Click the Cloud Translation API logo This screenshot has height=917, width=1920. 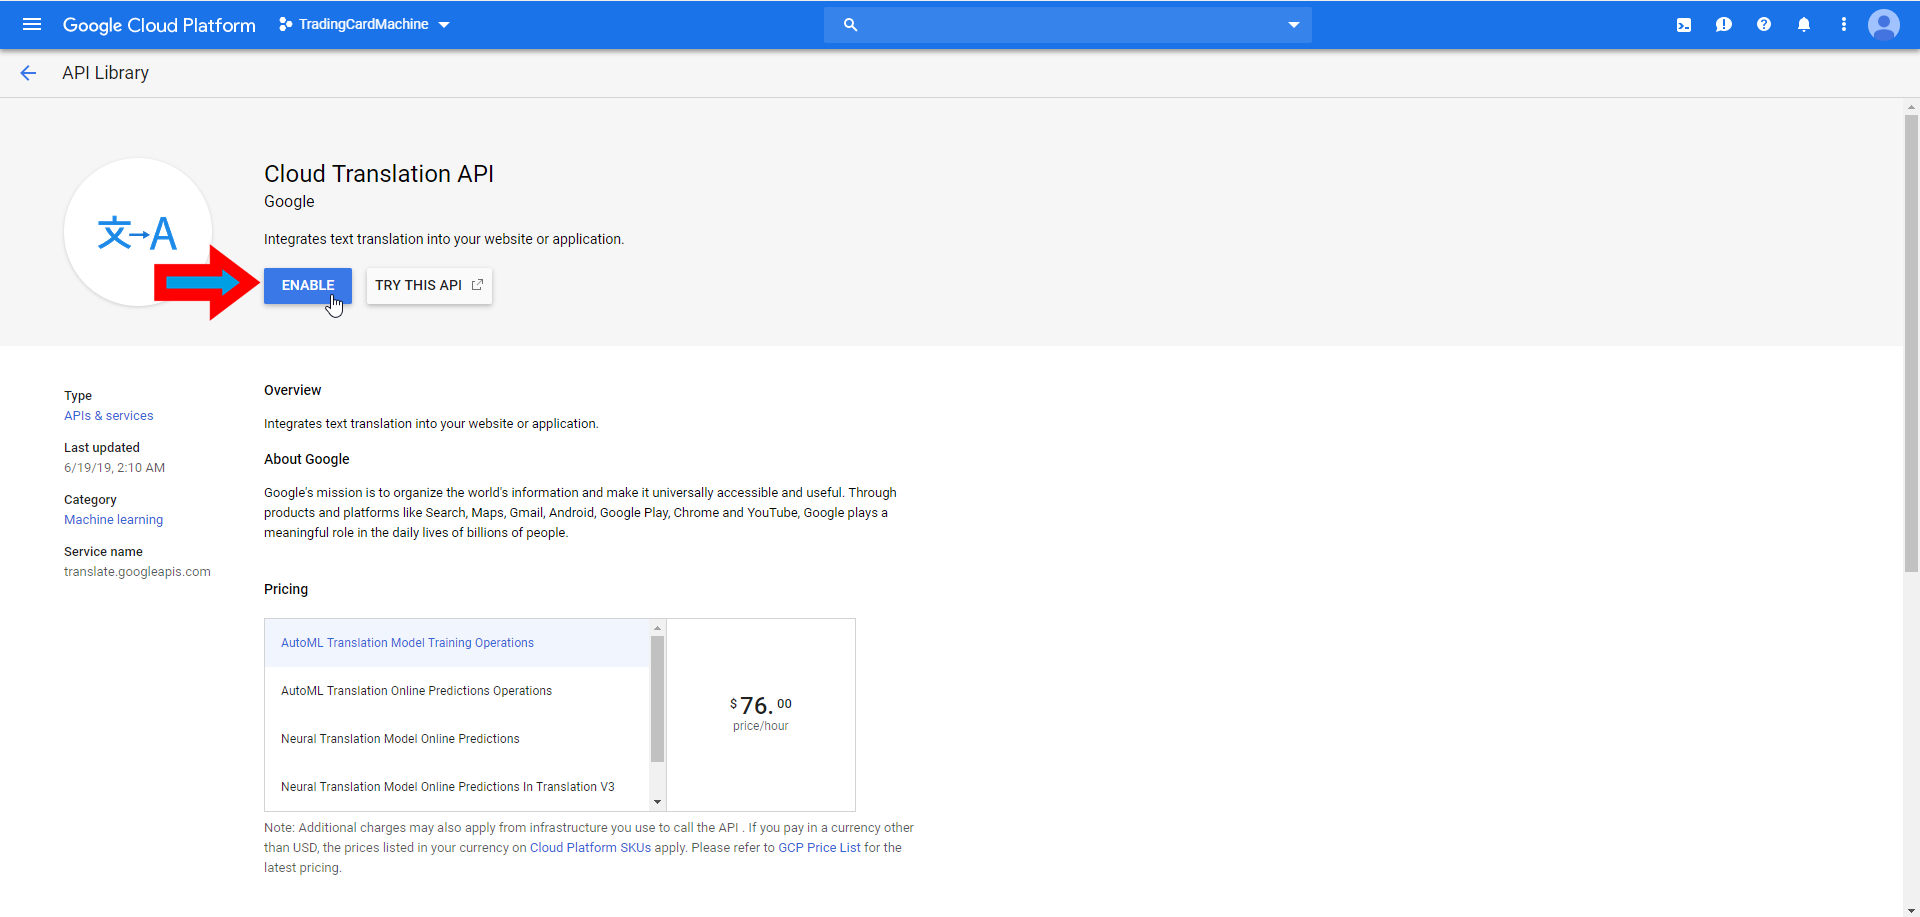pyautogui.click(x=138, y=232)
